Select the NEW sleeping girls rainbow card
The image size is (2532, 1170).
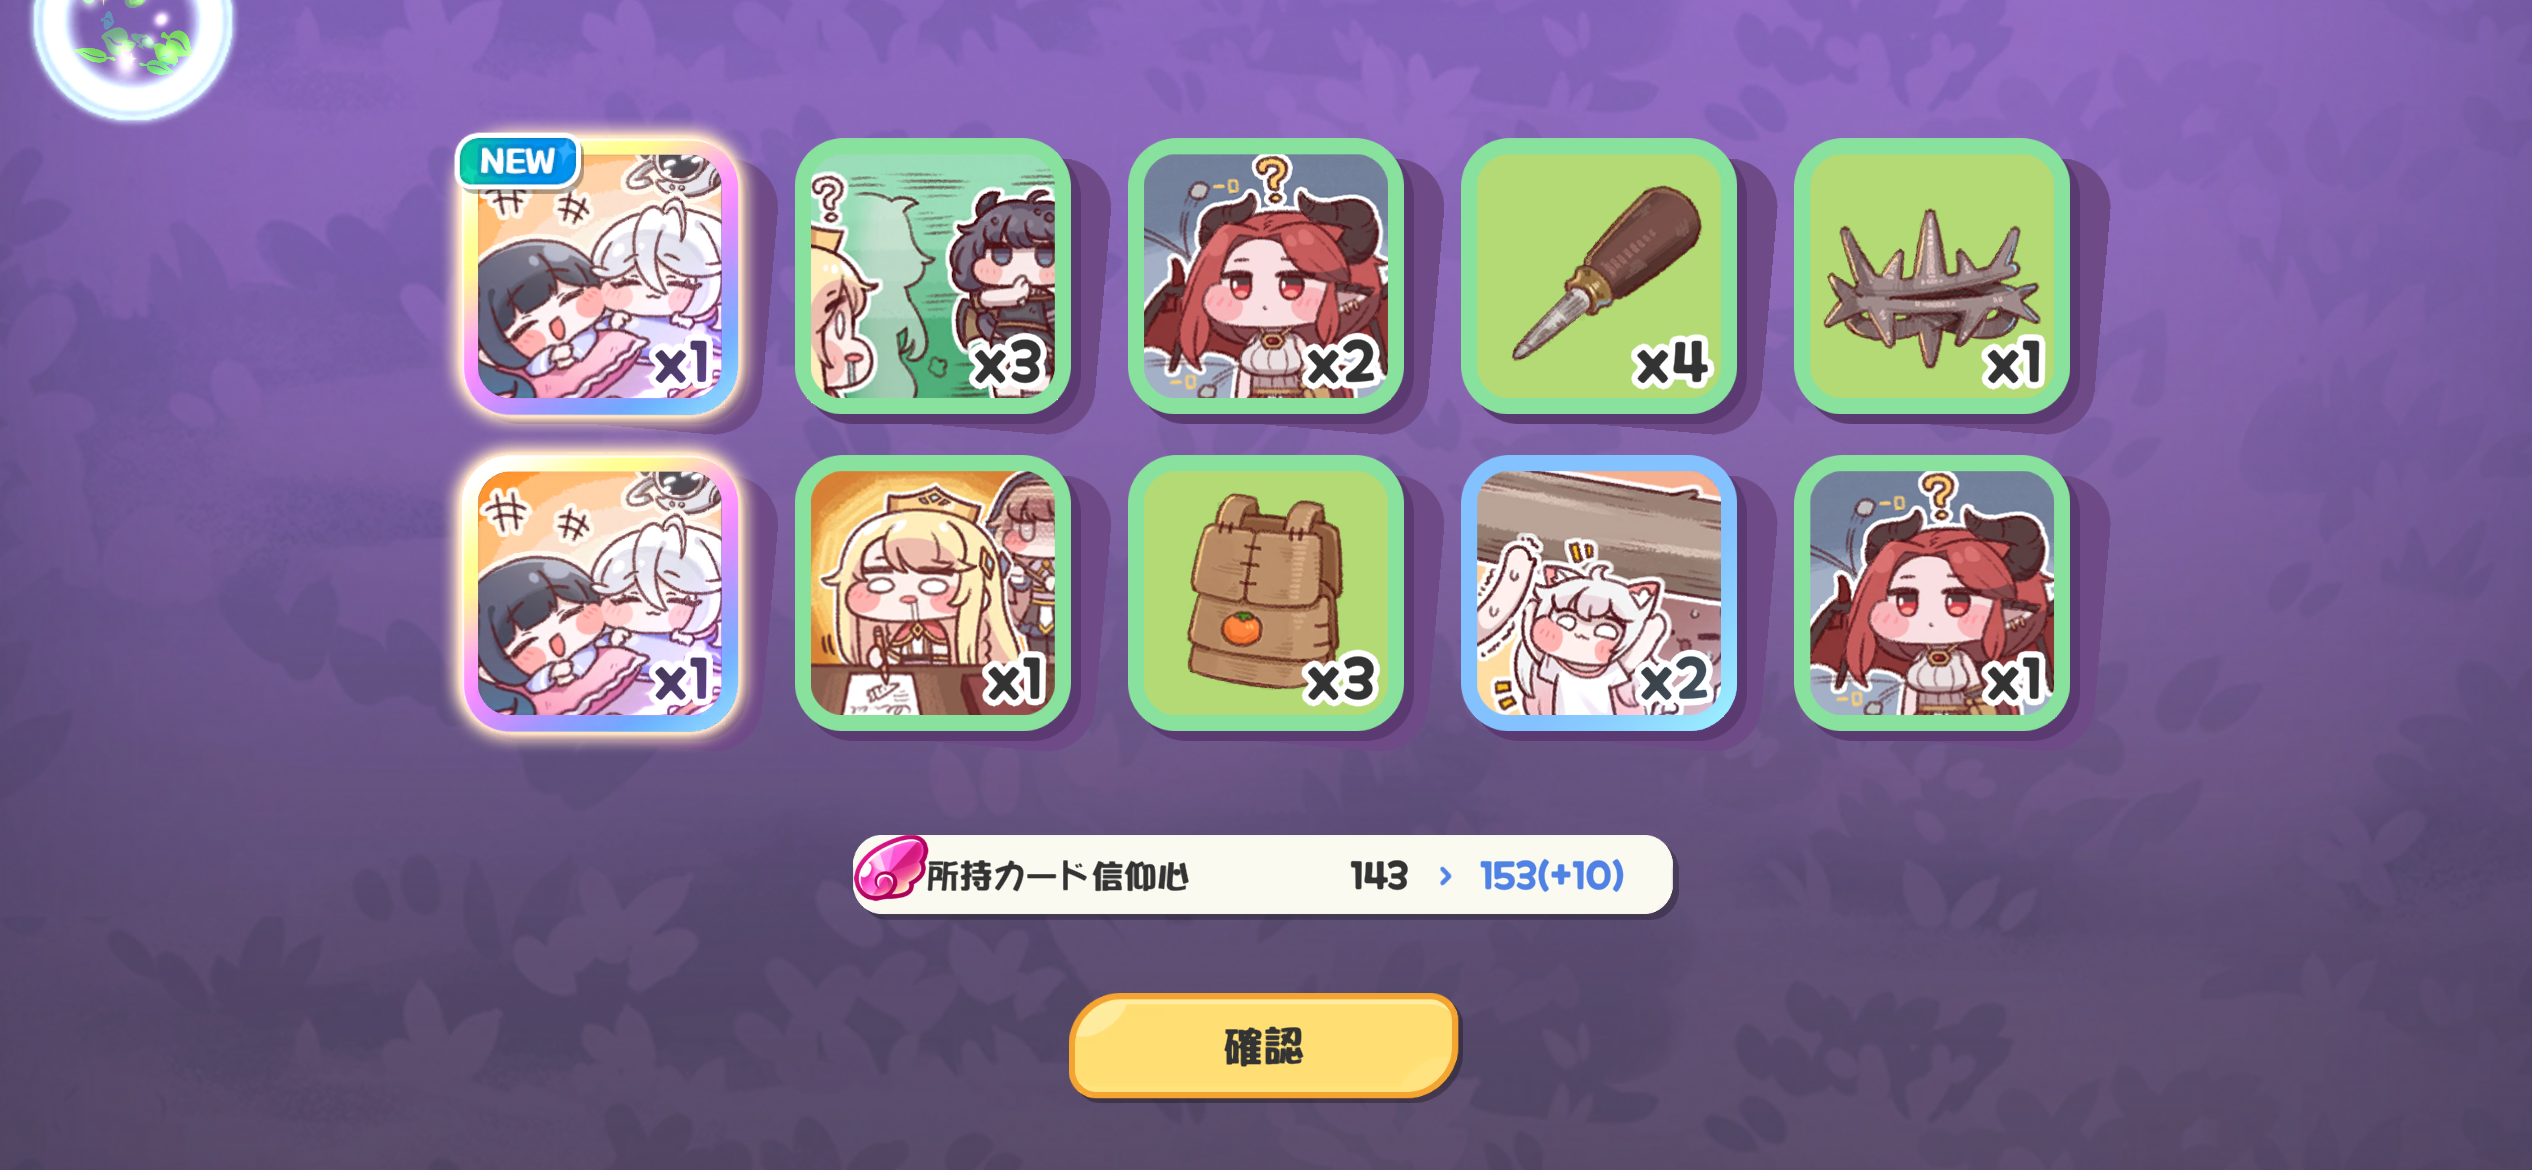click(x=600, y=276)
